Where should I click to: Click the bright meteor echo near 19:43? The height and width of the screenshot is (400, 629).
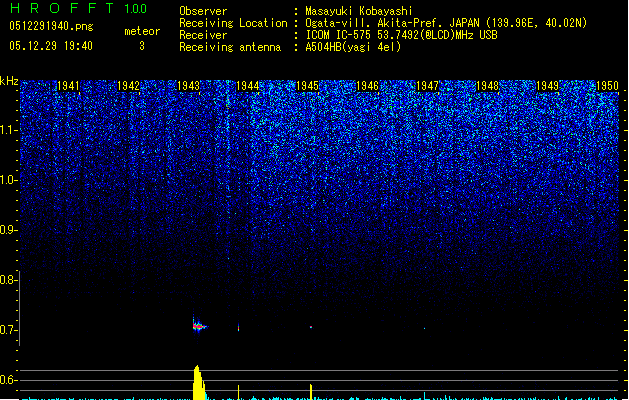[x=199, y=326]
